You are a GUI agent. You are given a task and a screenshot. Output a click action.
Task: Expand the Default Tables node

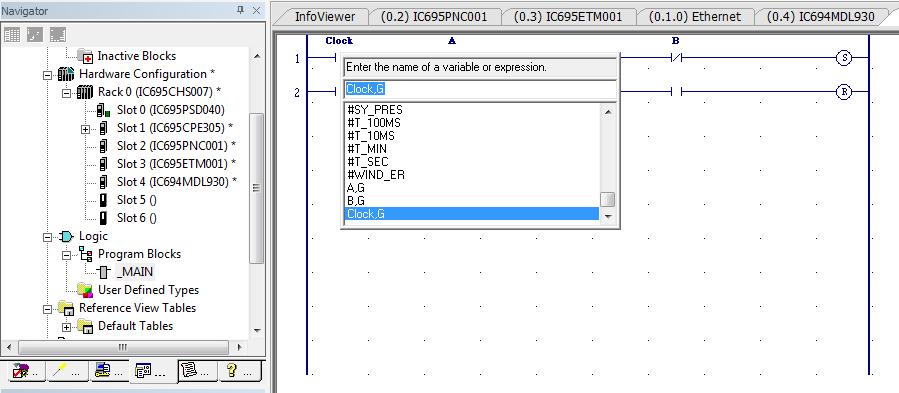click(67, 327)
